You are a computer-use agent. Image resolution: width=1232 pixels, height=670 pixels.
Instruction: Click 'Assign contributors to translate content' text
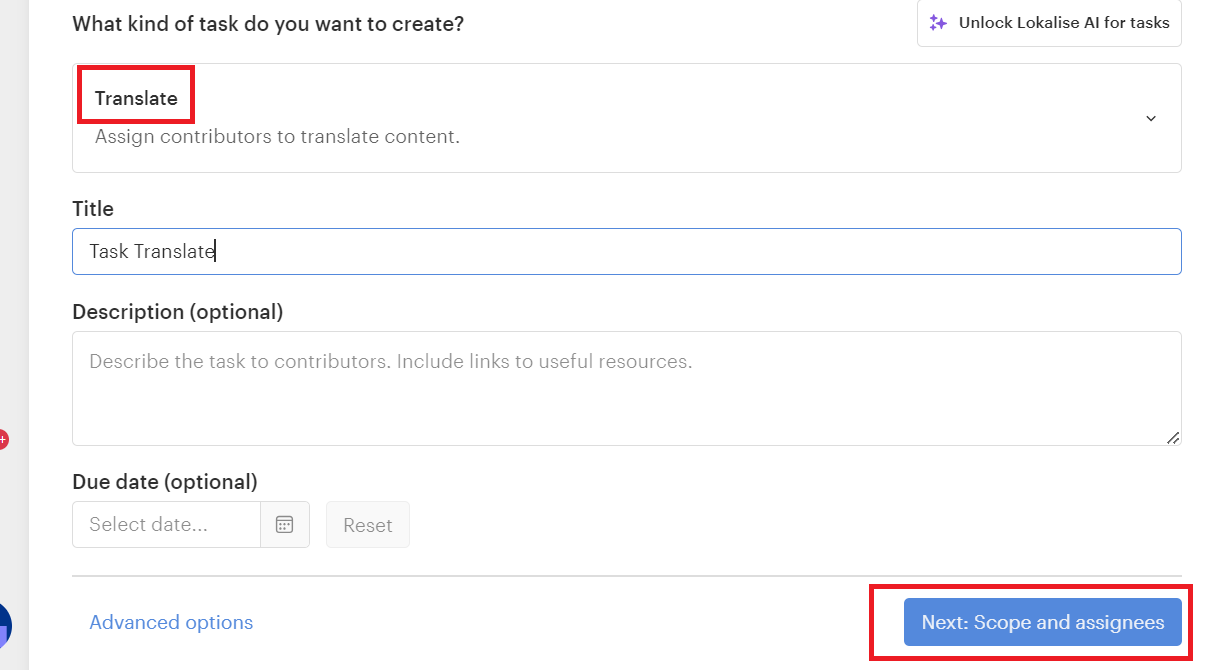[x=277, y=136]
